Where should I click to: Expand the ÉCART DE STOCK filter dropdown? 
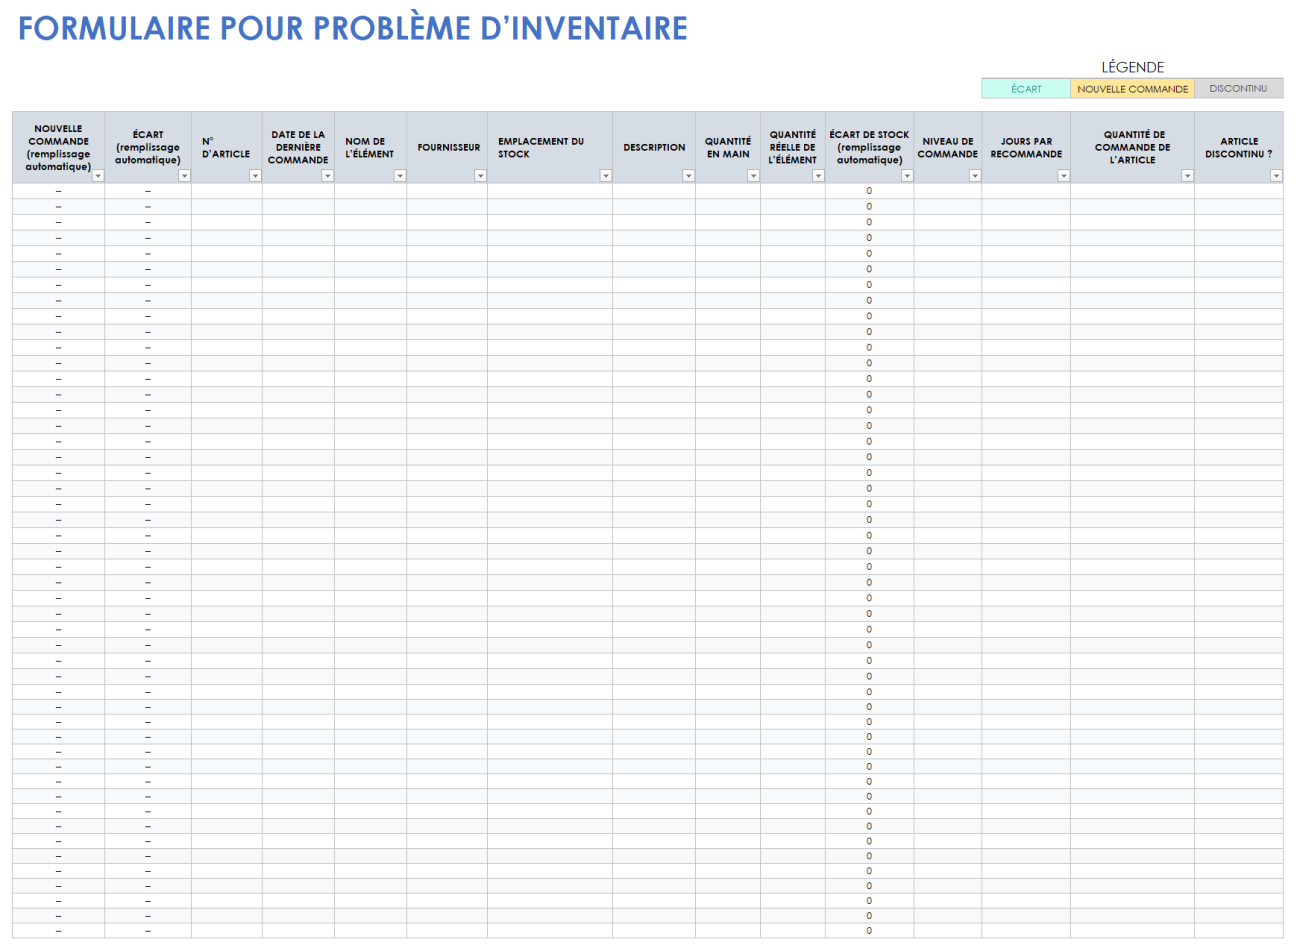pyautogui.click(x=908, y=176)
